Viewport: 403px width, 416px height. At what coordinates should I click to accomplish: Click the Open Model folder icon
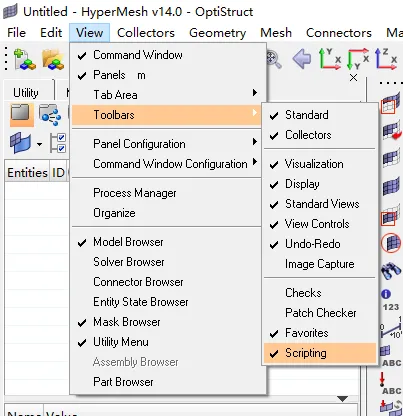point(53,59)
